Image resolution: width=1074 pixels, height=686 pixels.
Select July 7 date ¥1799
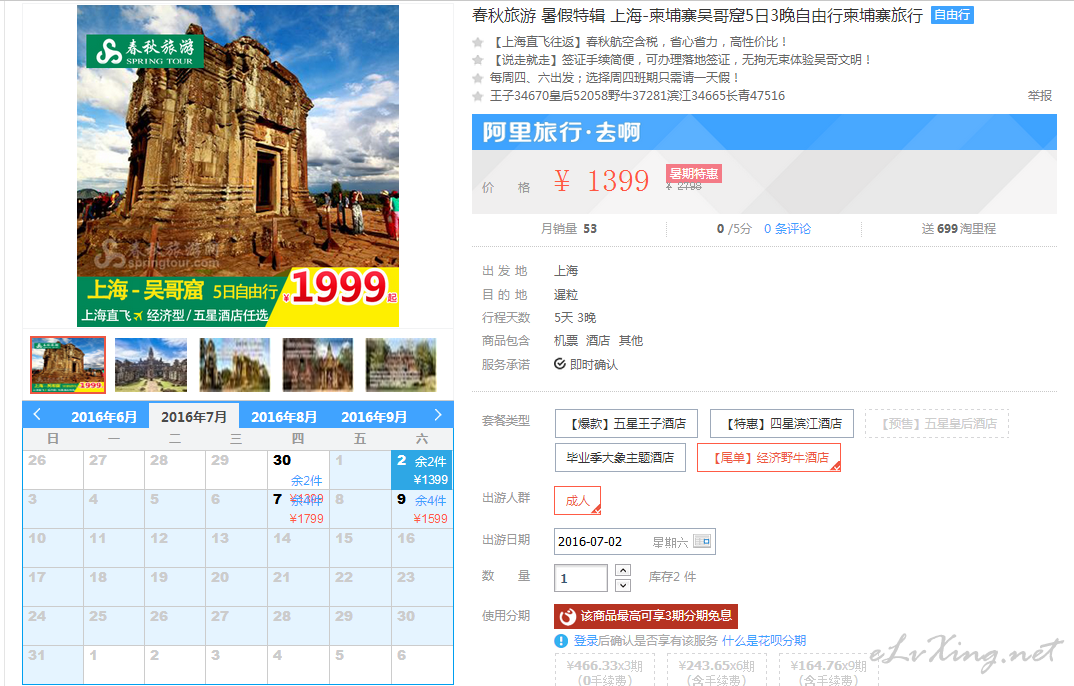pyautogui.click(x=298, y=509)
